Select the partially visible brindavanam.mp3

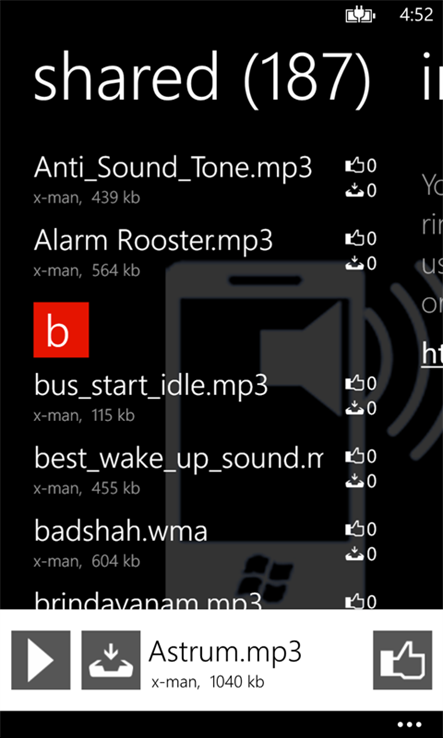click(148, 600)
